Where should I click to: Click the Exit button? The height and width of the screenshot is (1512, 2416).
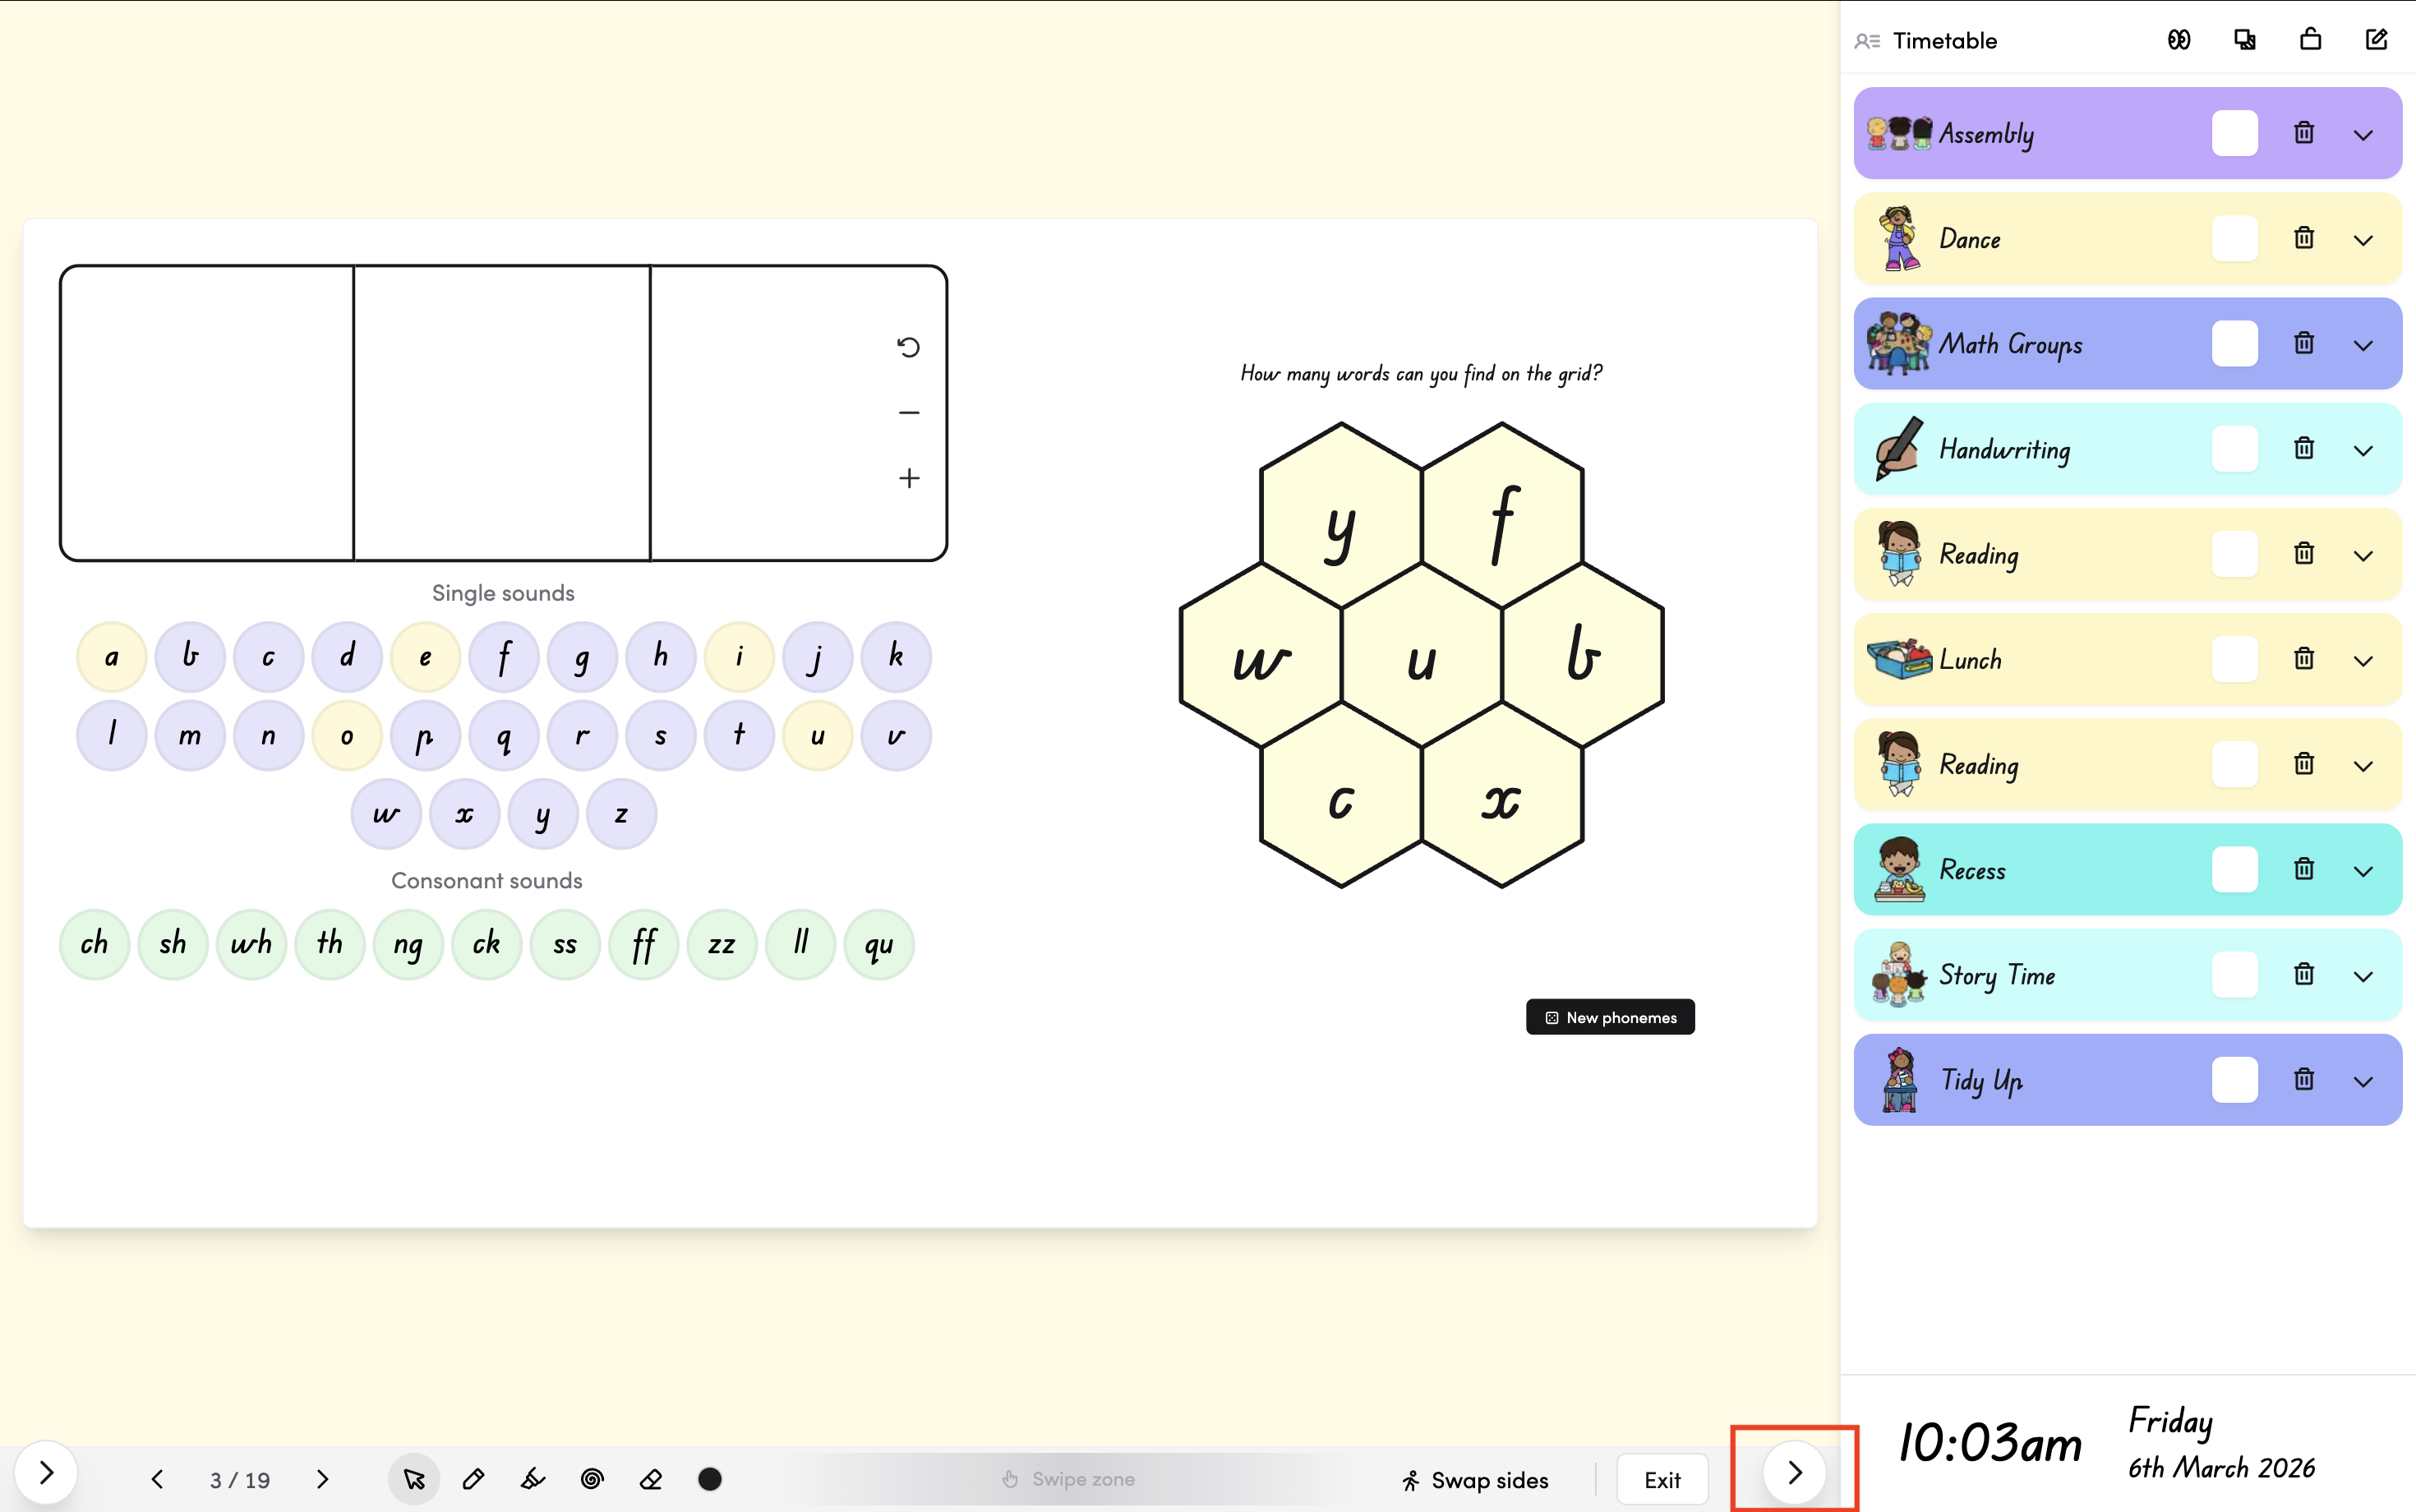1662,1480
